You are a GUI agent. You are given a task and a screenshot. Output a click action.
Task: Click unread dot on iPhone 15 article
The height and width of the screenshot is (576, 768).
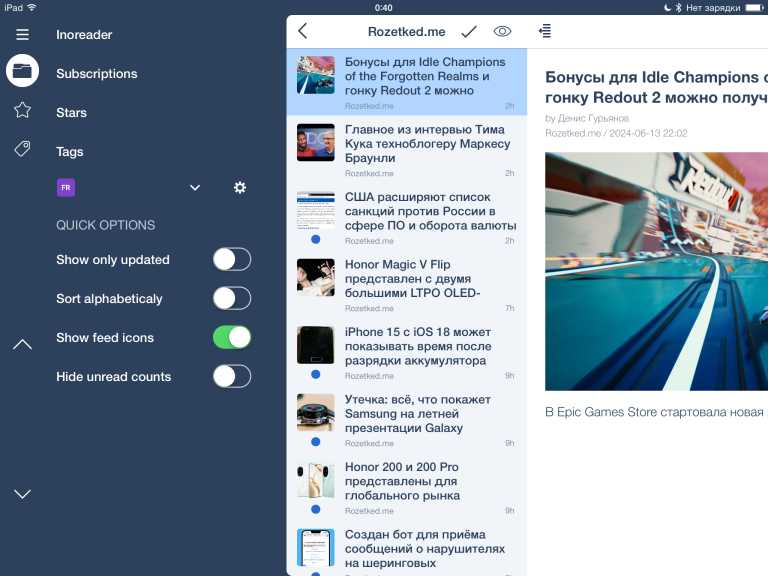316,375
